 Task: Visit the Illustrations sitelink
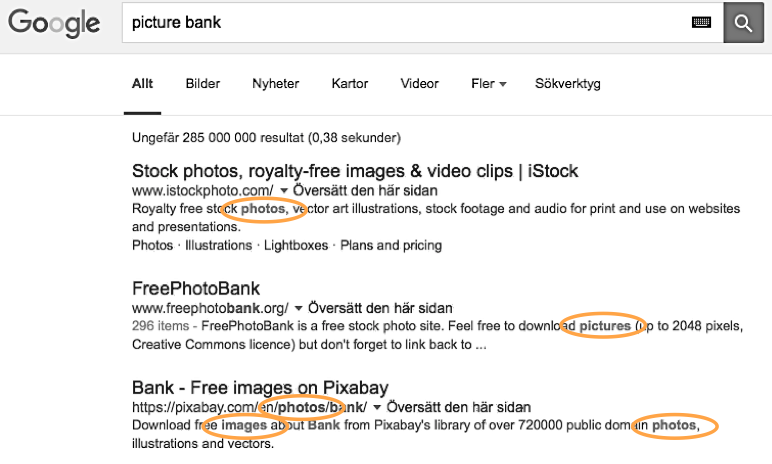[x=219, y=245]
